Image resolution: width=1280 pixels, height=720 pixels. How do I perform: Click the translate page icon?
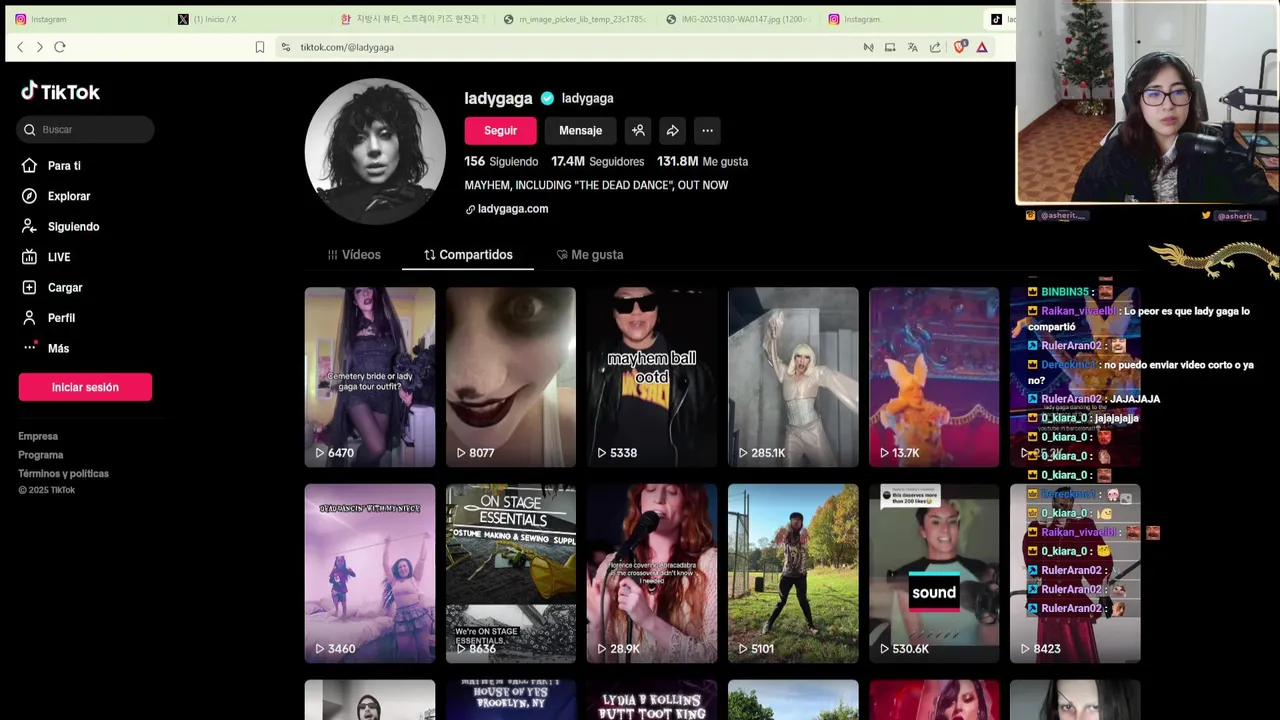(912, 47)
